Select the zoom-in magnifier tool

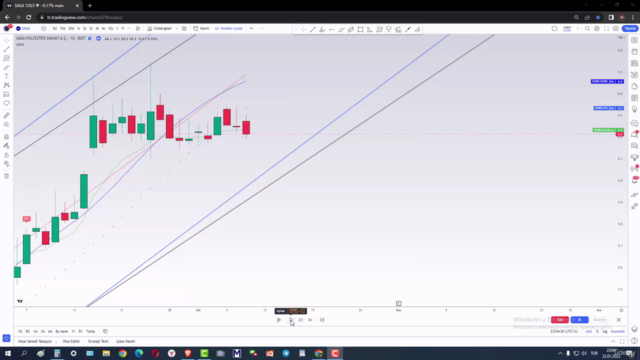coord(7,124)
